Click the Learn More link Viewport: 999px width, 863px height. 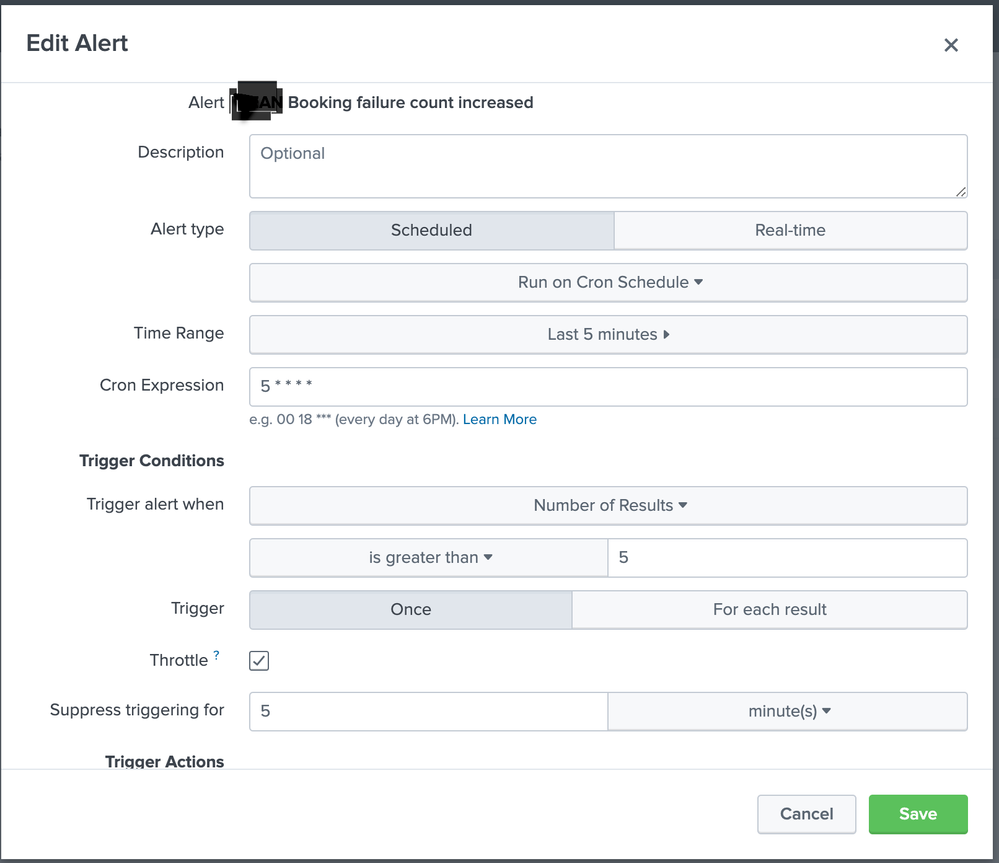coord(499,420)
